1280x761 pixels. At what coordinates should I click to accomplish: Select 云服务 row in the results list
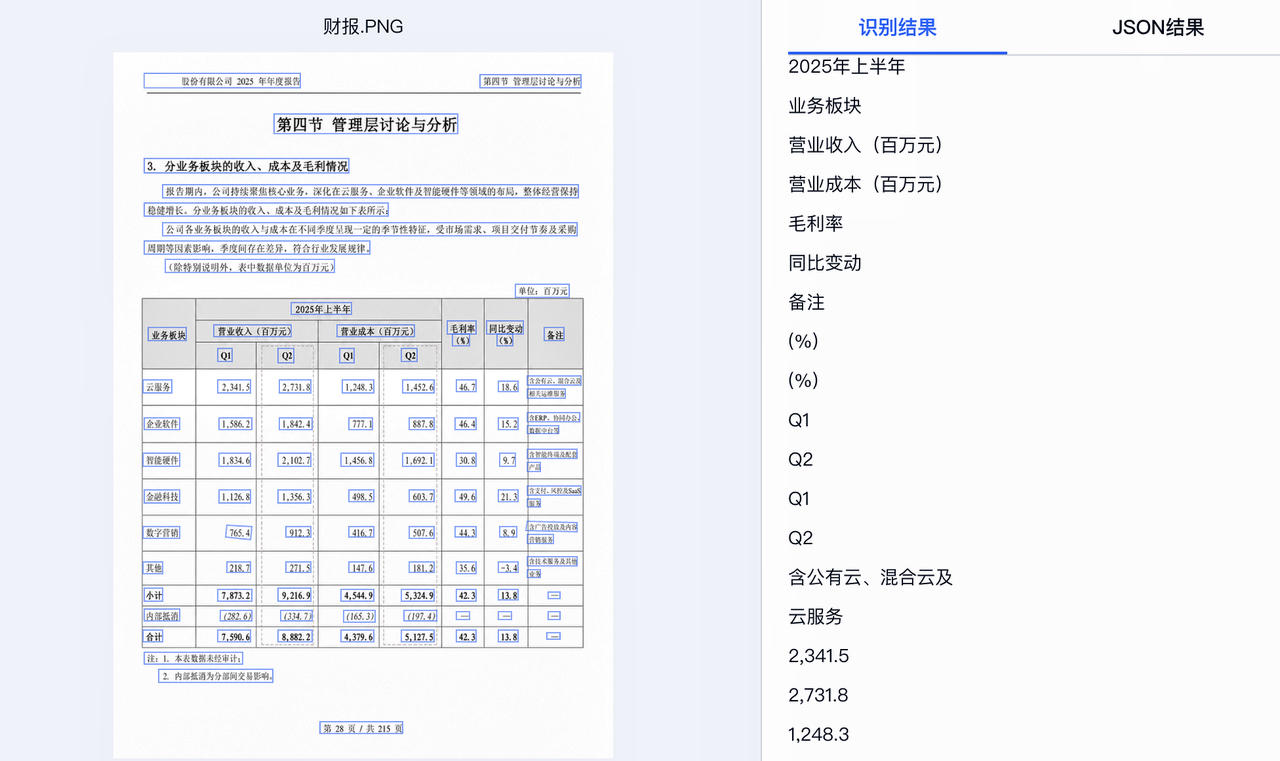816,617
